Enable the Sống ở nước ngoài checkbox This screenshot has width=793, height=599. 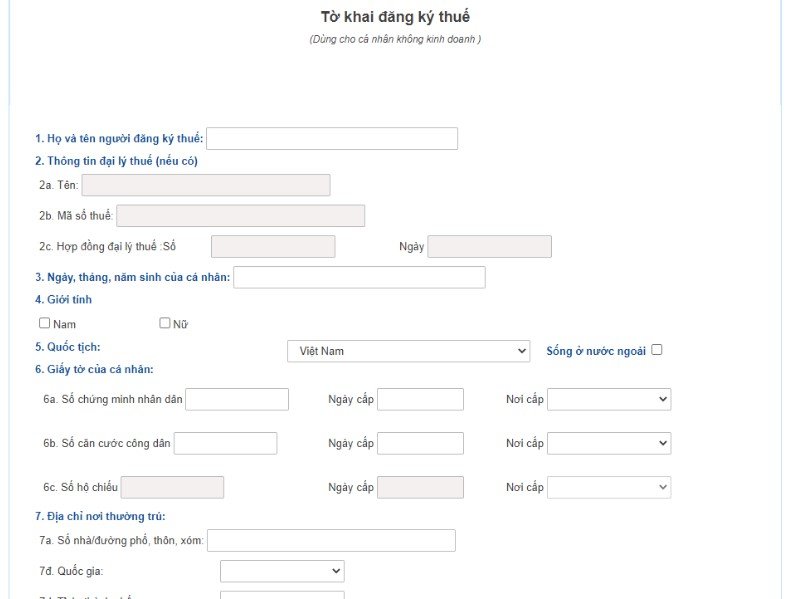(656, 350)
